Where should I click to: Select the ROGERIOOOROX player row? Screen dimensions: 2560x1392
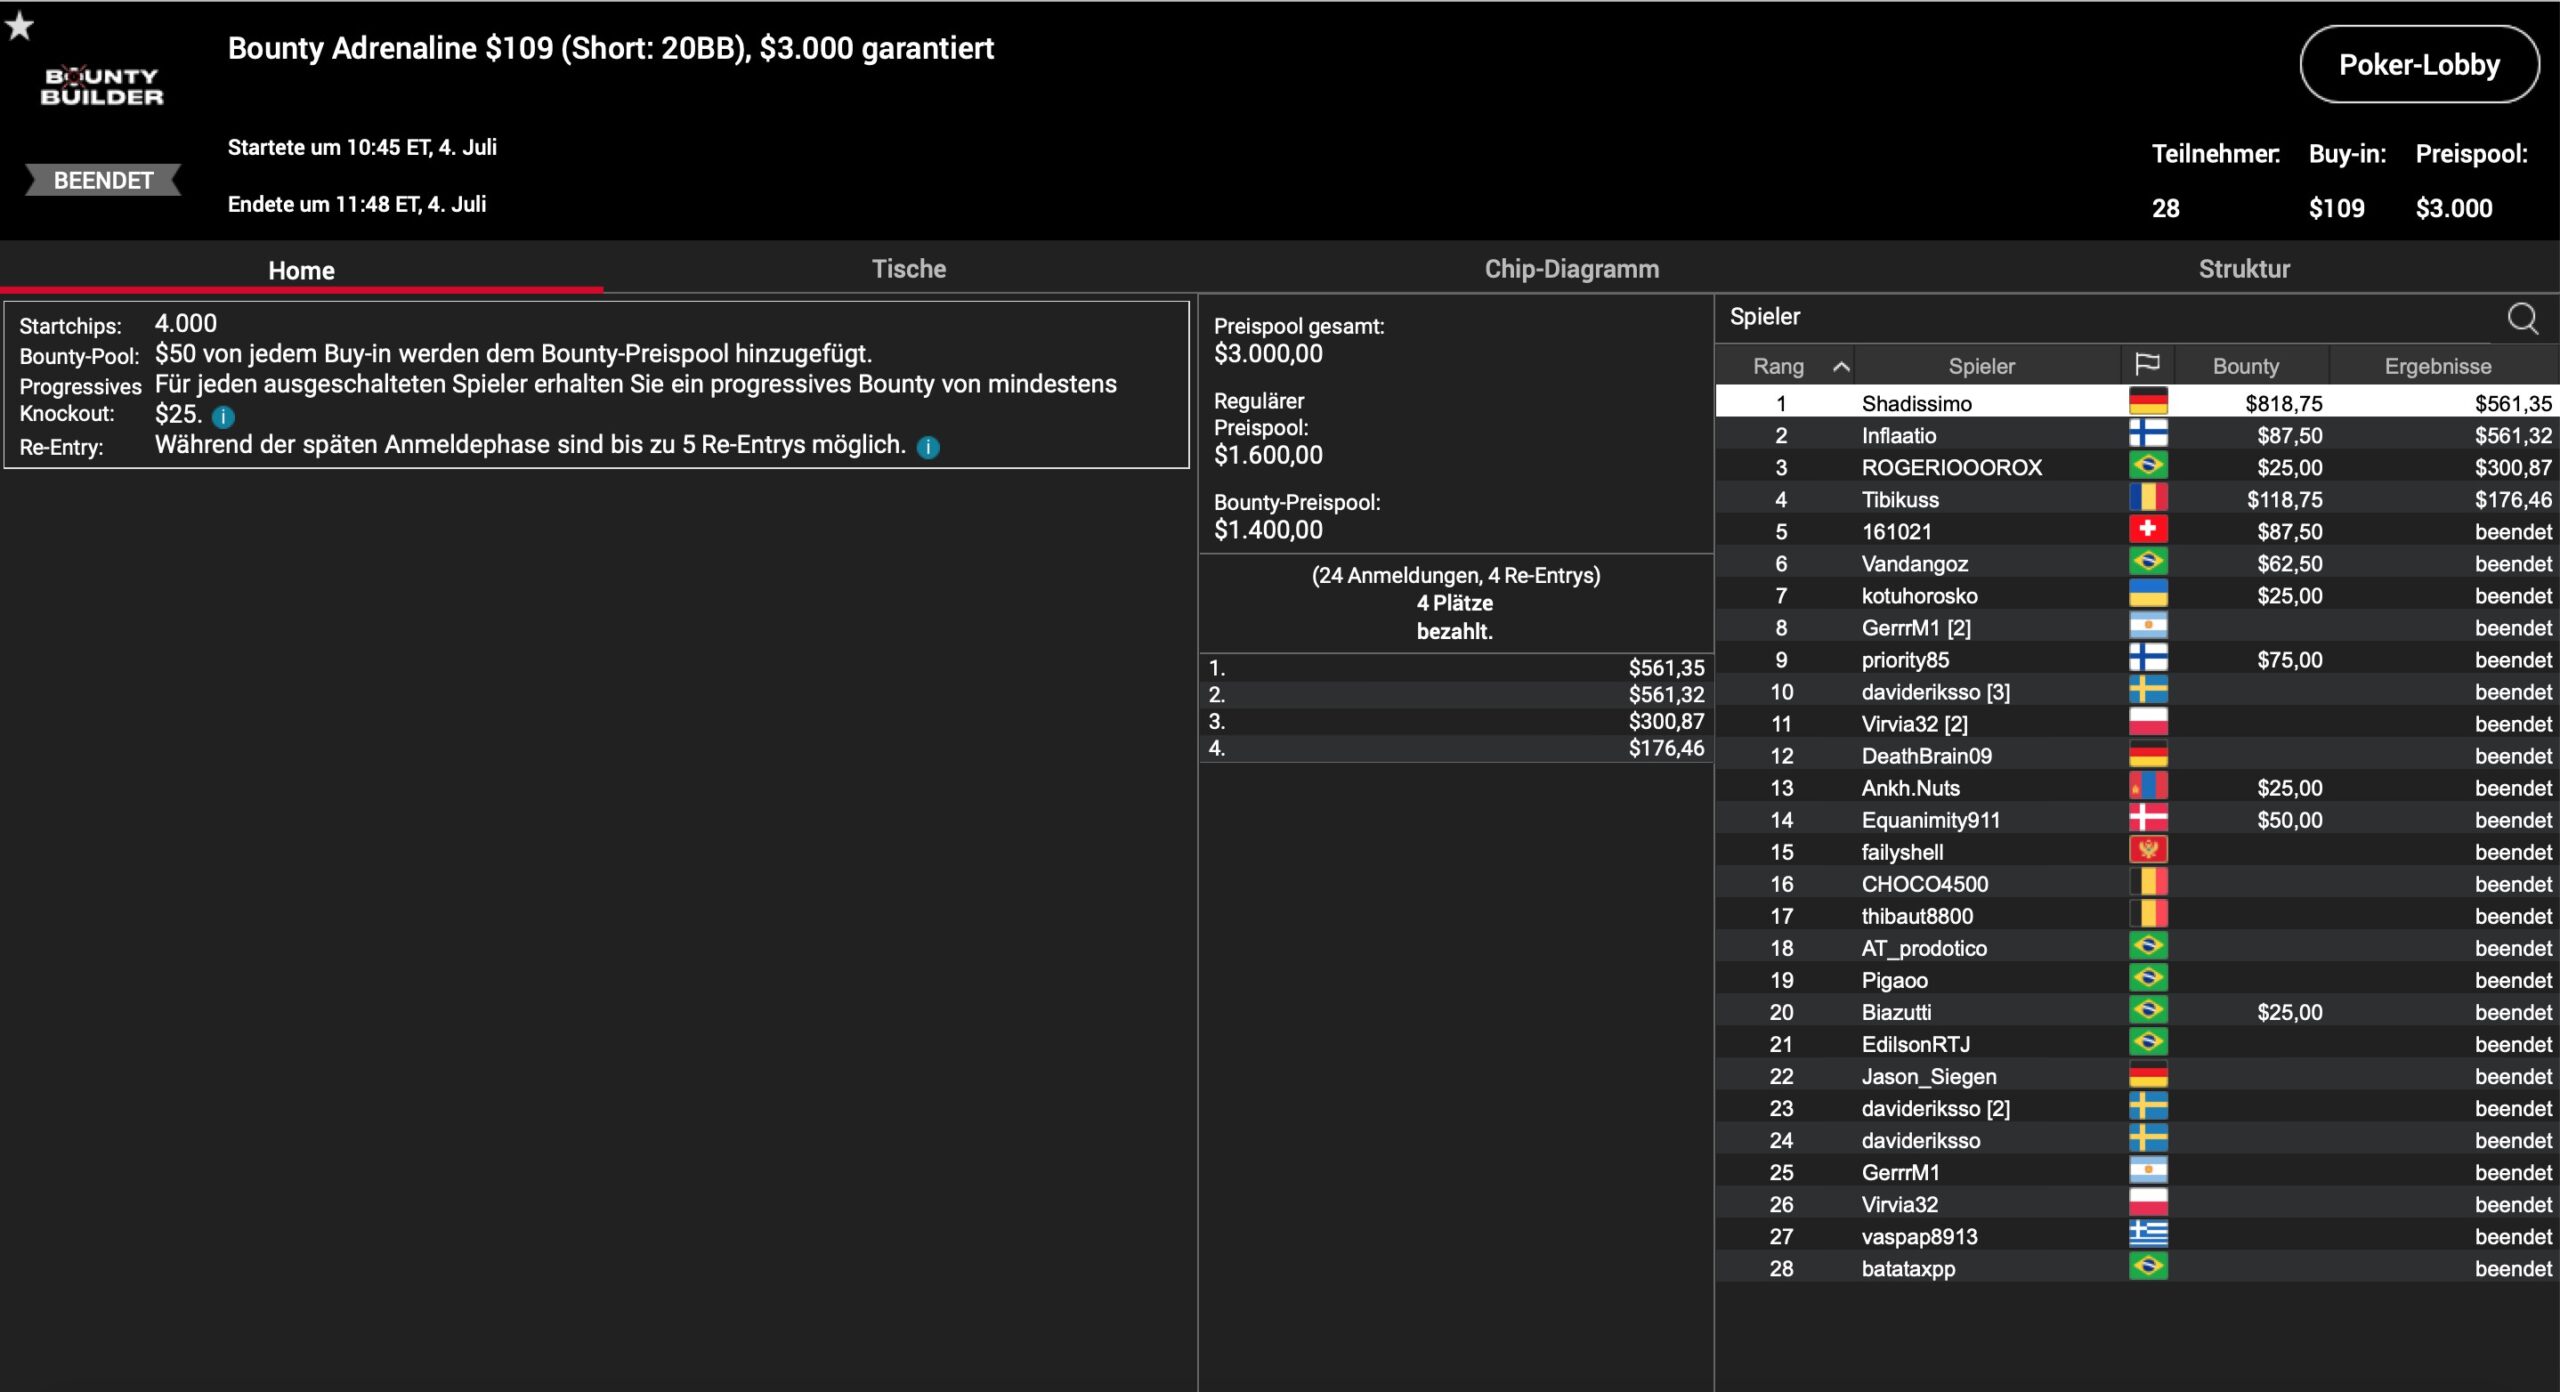(x=1950, y=467)
